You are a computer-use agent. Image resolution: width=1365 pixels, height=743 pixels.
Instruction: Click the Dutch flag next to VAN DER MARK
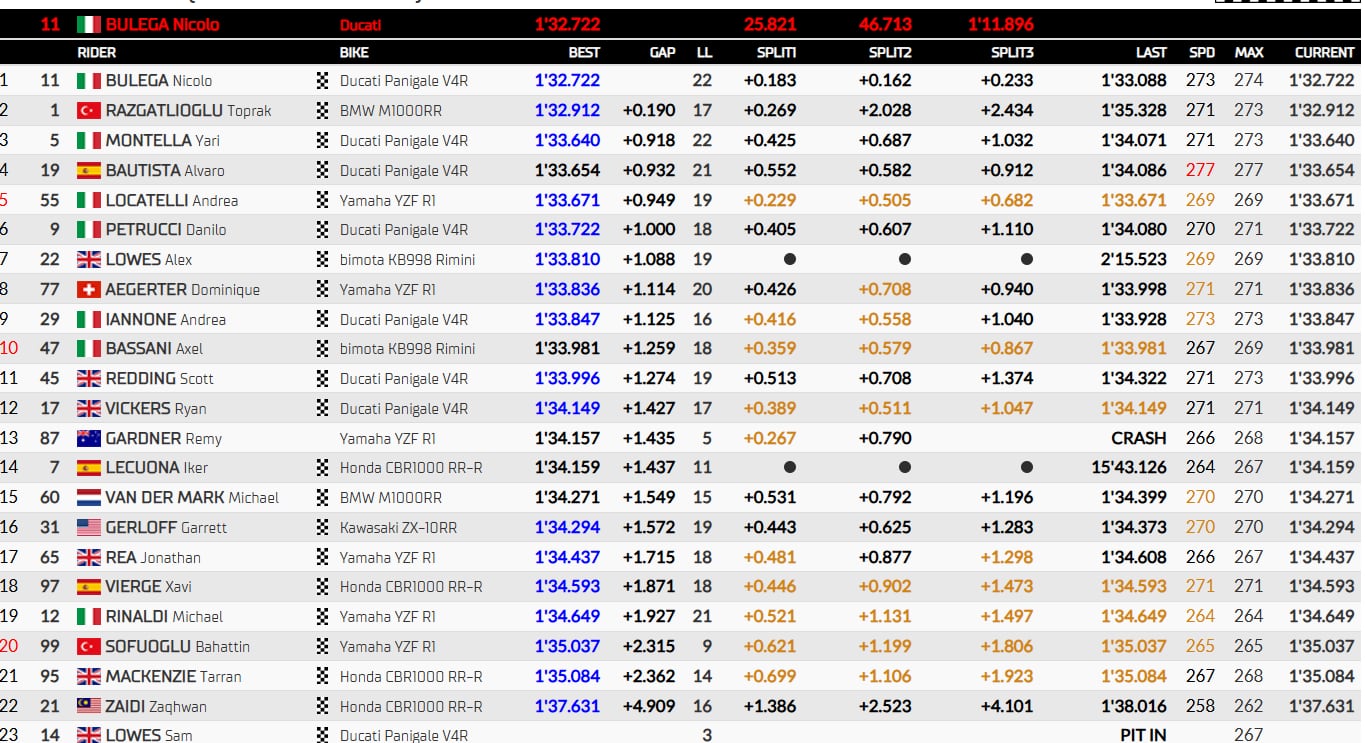point(89,498)
